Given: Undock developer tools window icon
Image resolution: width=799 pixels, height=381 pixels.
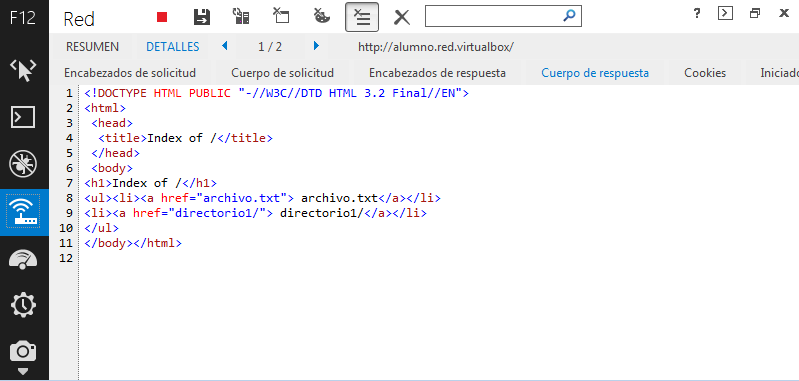Looking at the screenshot, I should [755, 14].
